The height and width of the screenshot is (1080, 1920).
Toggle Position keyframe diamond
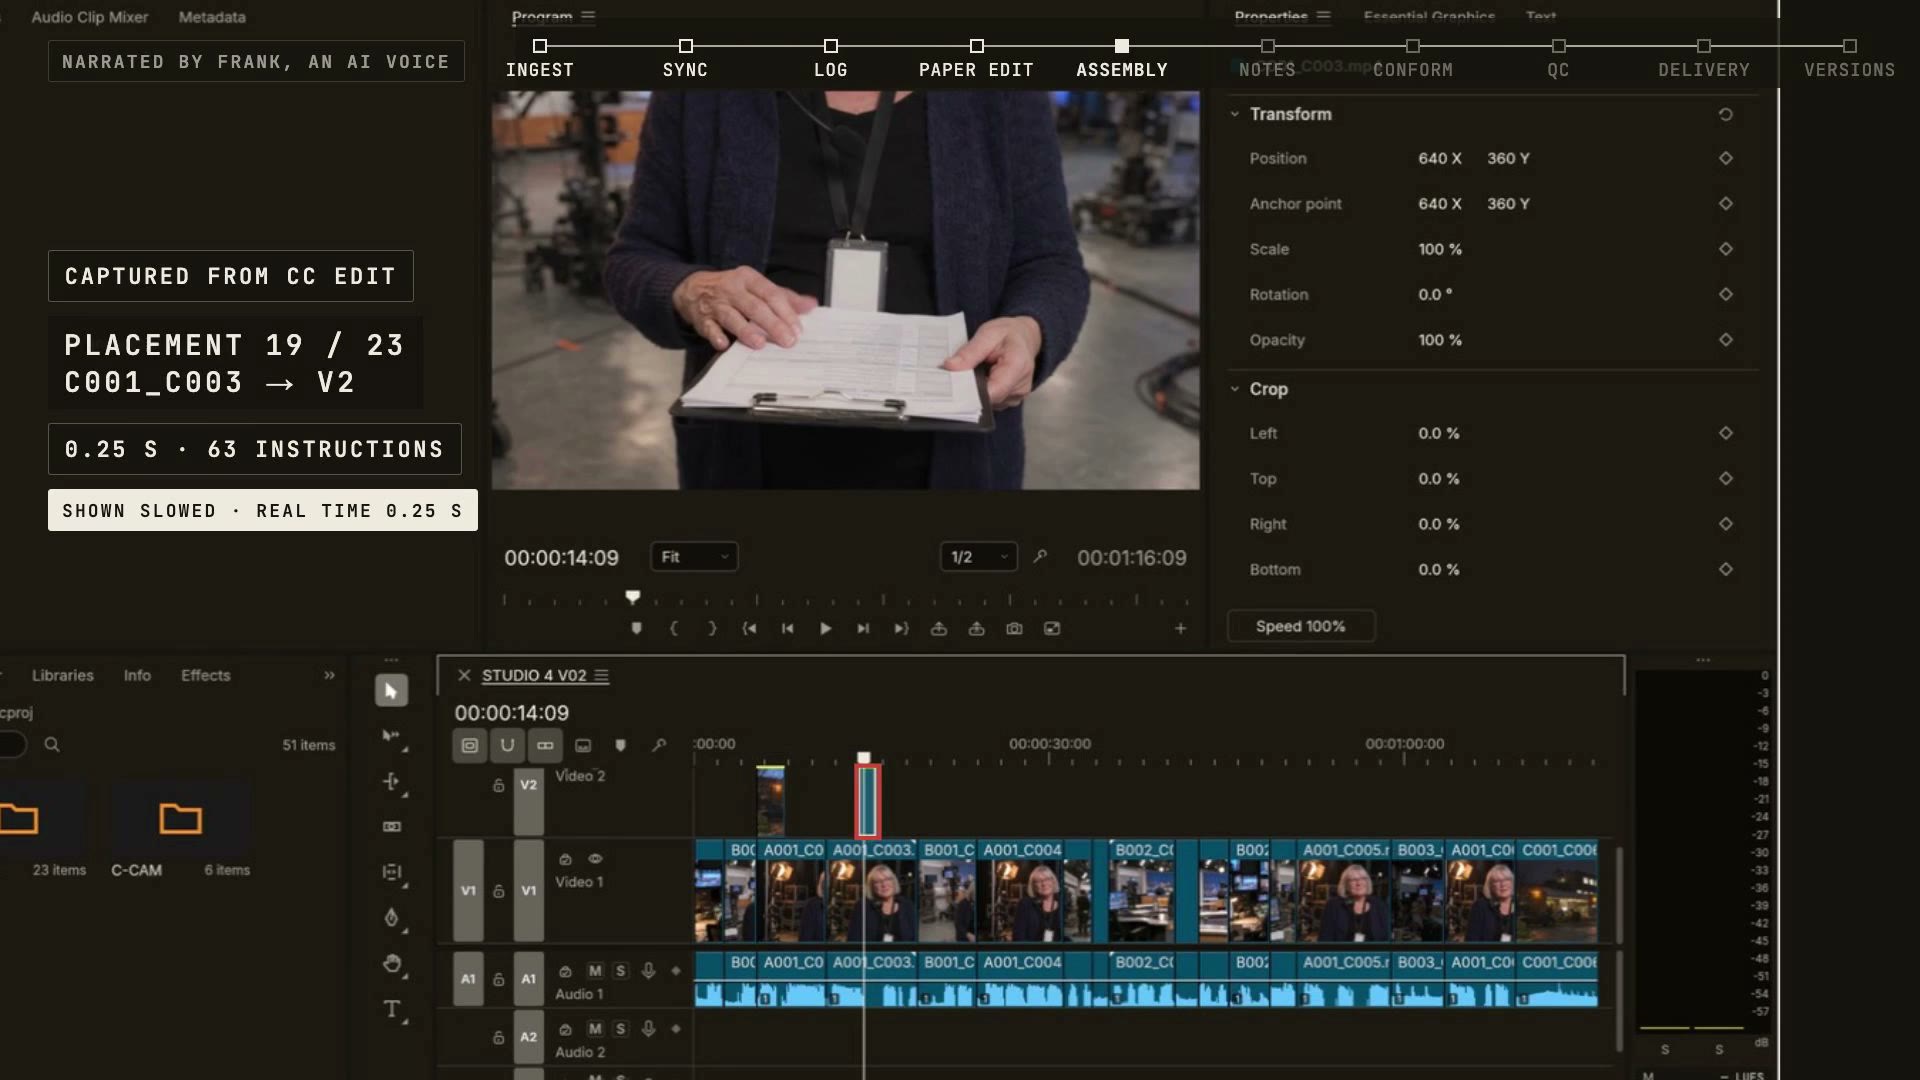click(x=1725, y=158)
